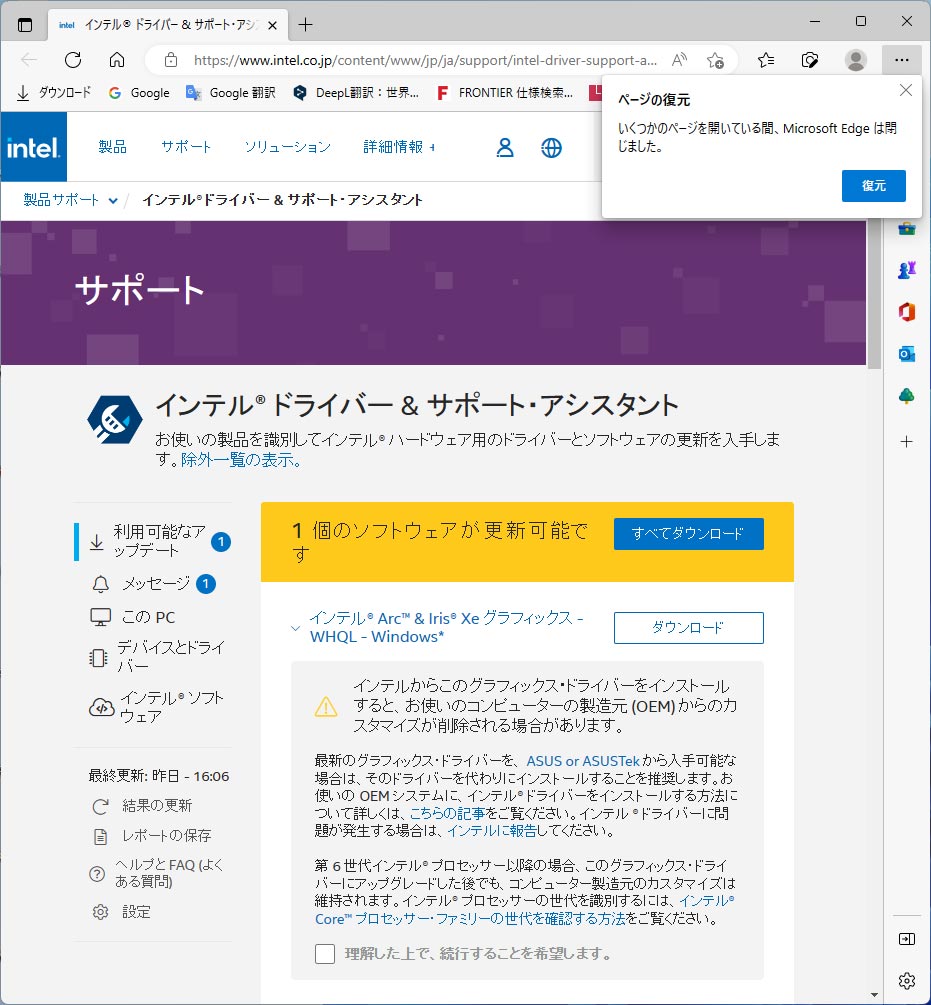
Task: Click the Core プロセッサー・ファミリー generation link
Action: [524, 909]
